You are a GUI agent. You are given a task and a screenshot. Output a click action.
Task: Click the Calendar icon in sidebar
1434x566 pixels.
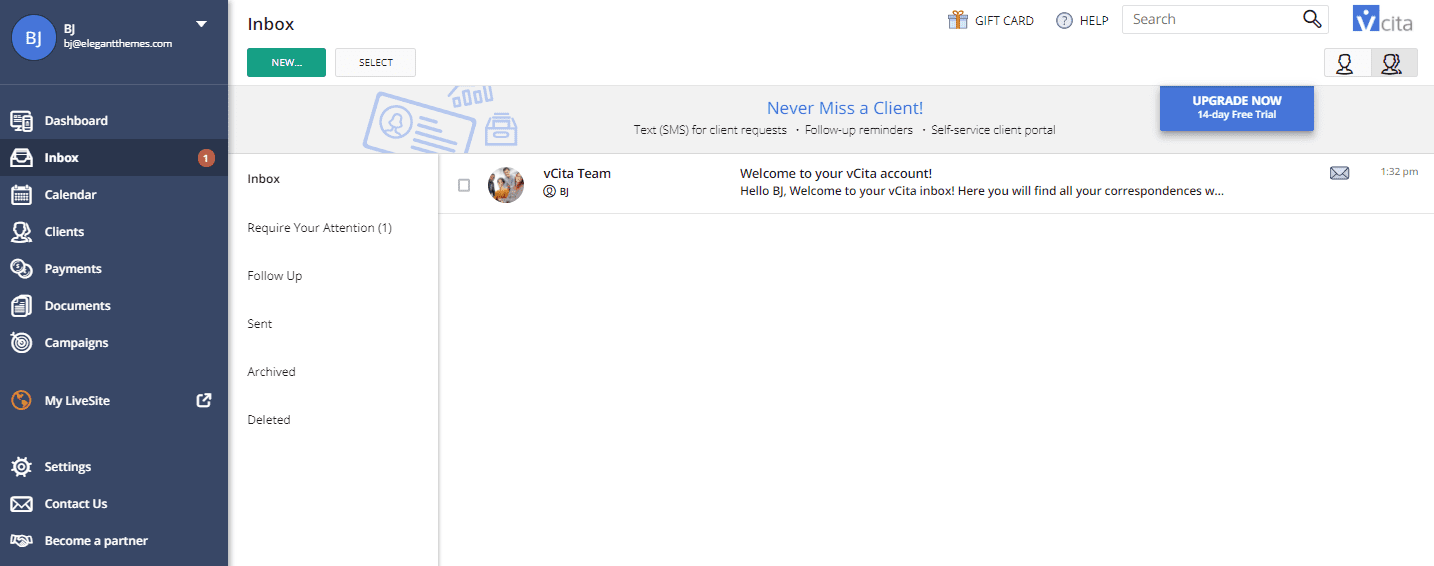pos(21,195)
